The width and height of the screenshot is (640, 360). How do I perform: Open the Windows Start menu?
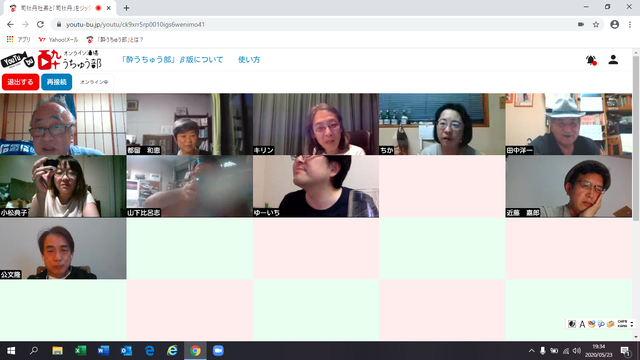[x=11, y=351]
